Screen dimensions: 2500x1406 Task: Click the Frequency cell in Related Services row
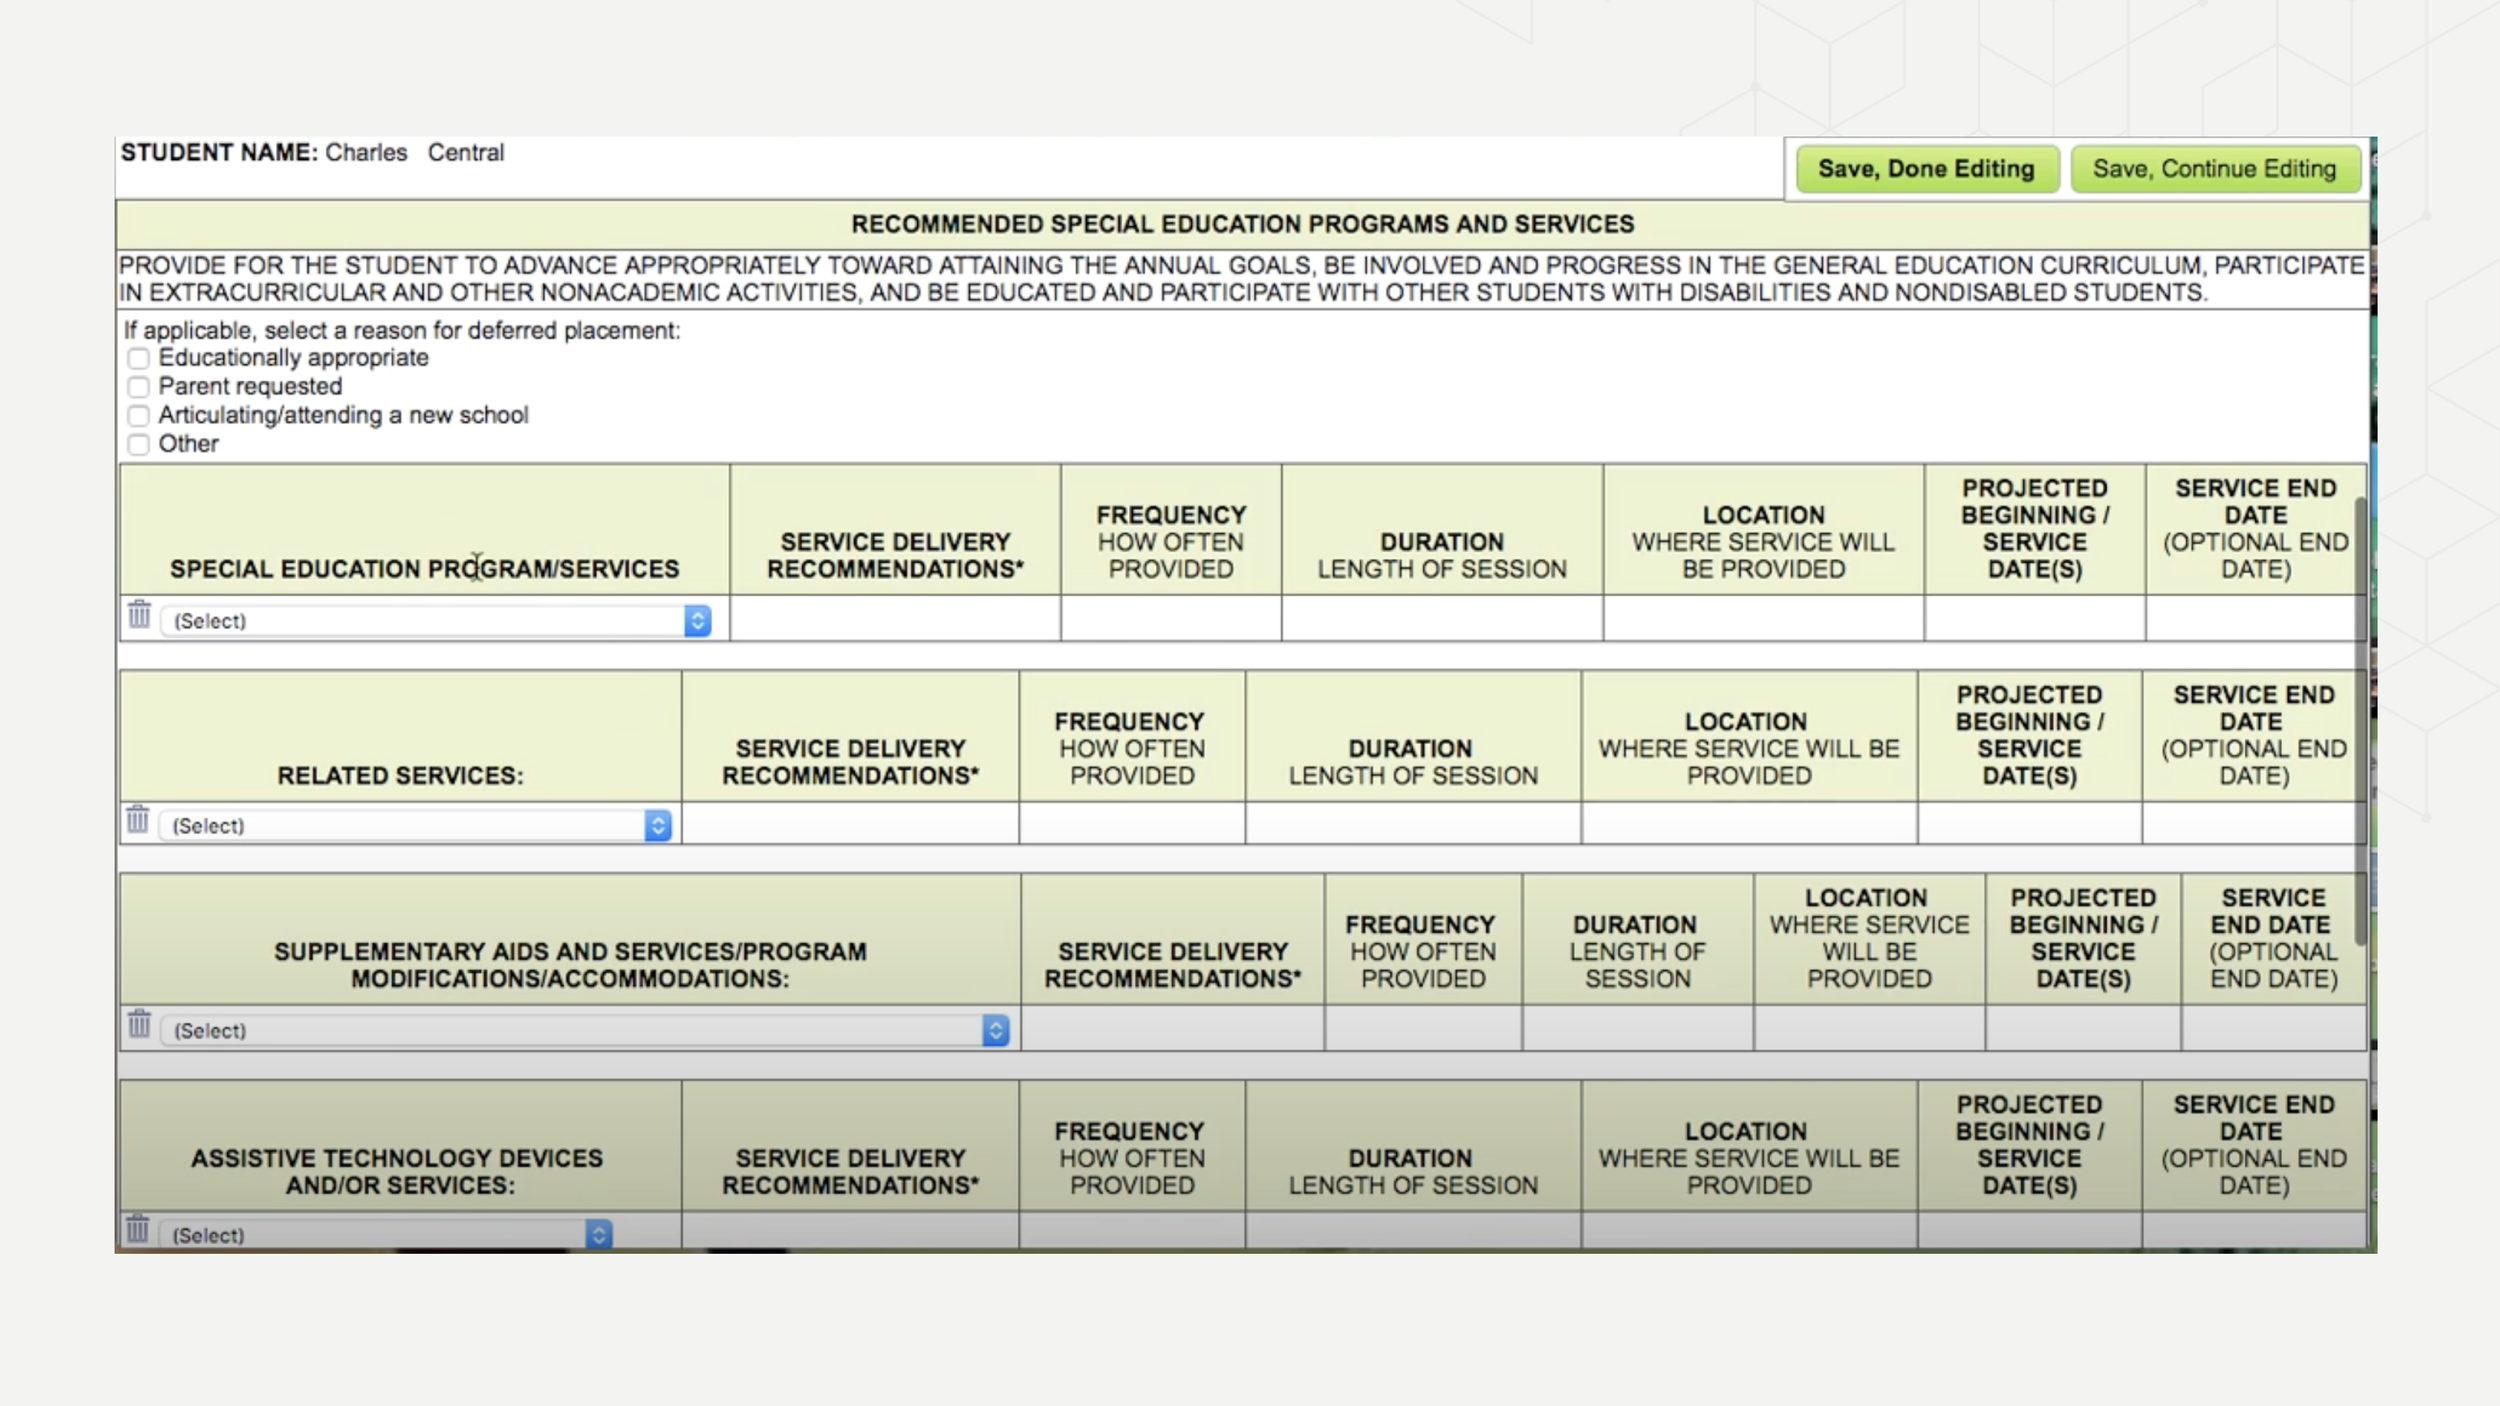pyautogui.click(x=1131, y=824)
